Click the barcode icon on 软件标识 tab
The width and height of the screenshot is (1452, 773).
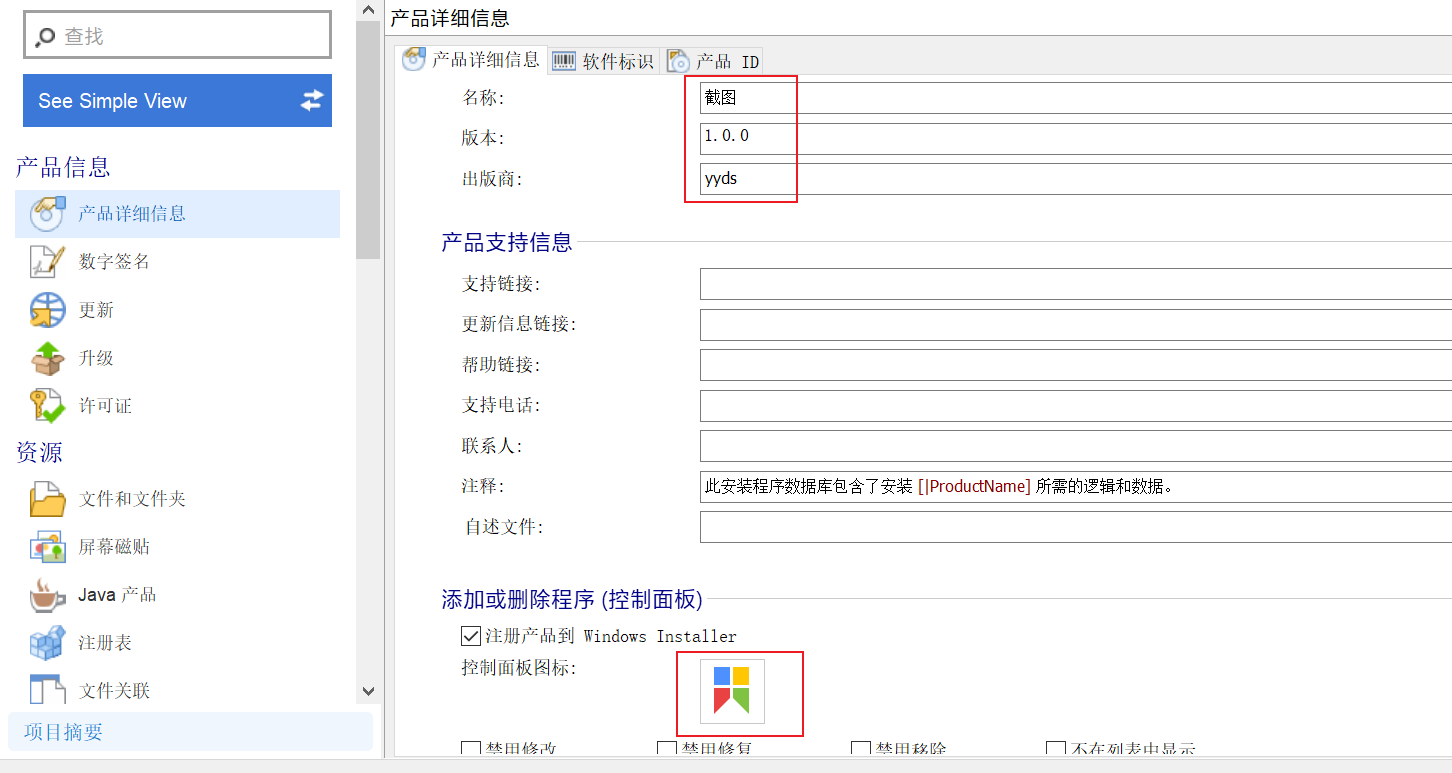(x=564, y=61)
